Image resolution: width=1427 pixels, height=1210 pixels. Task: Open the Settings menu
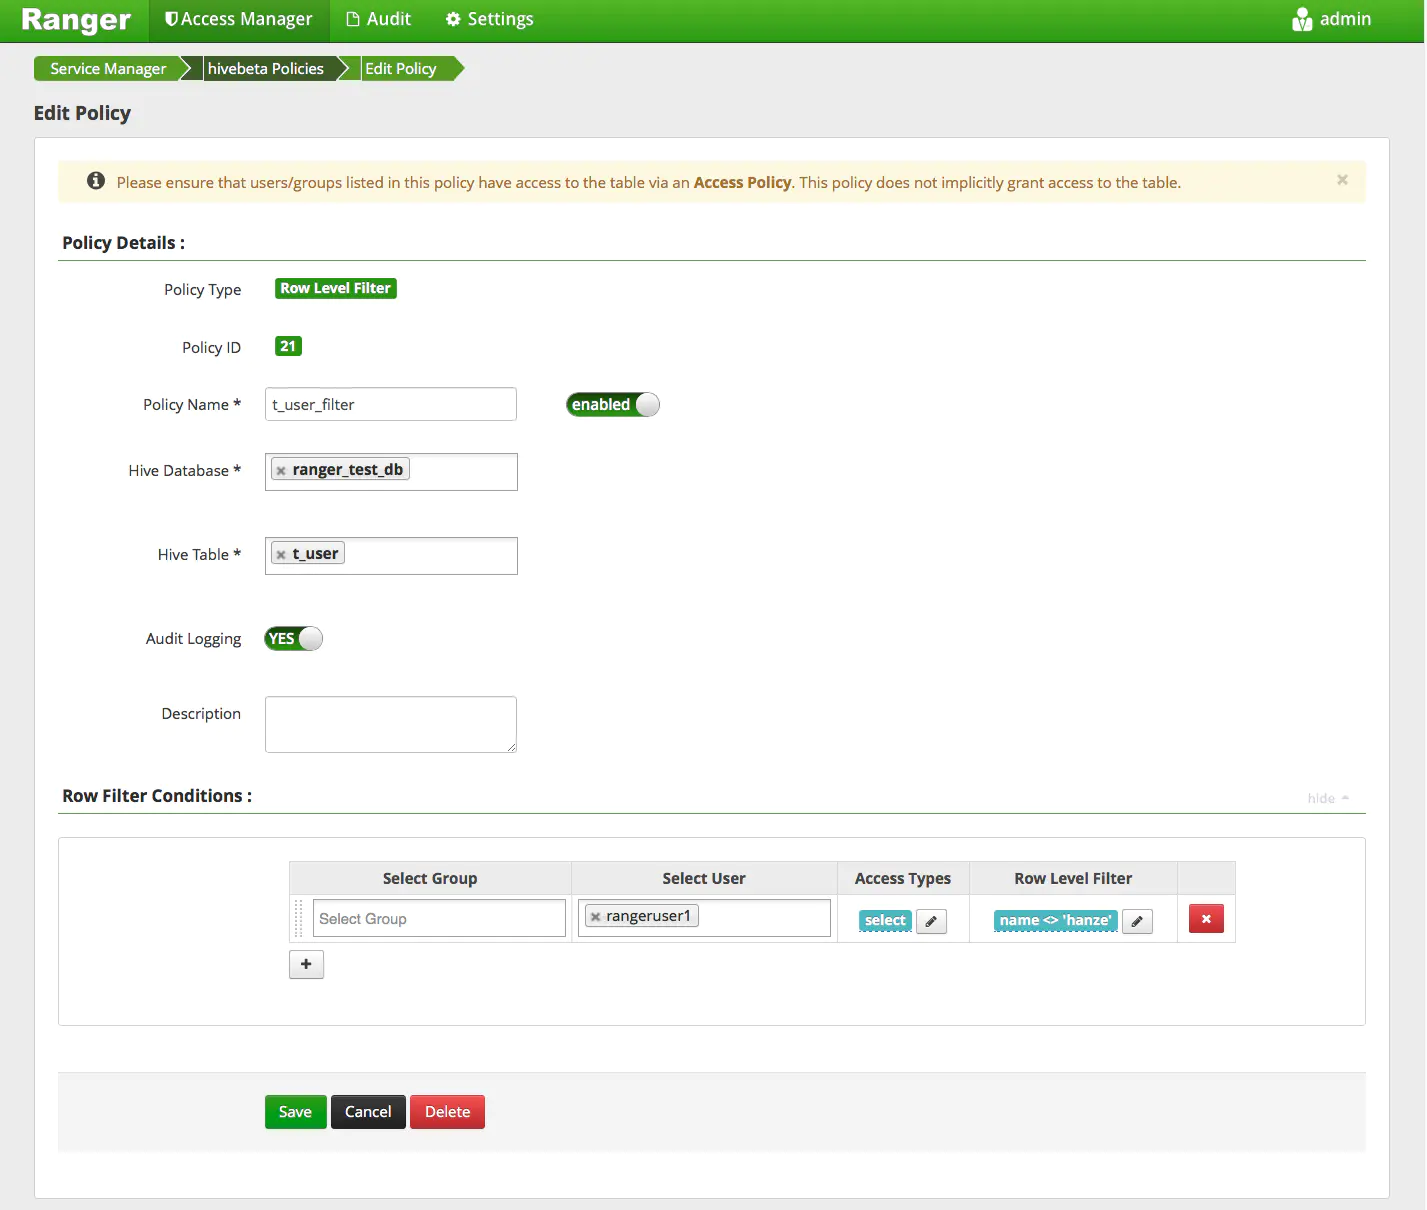point(489,20)
